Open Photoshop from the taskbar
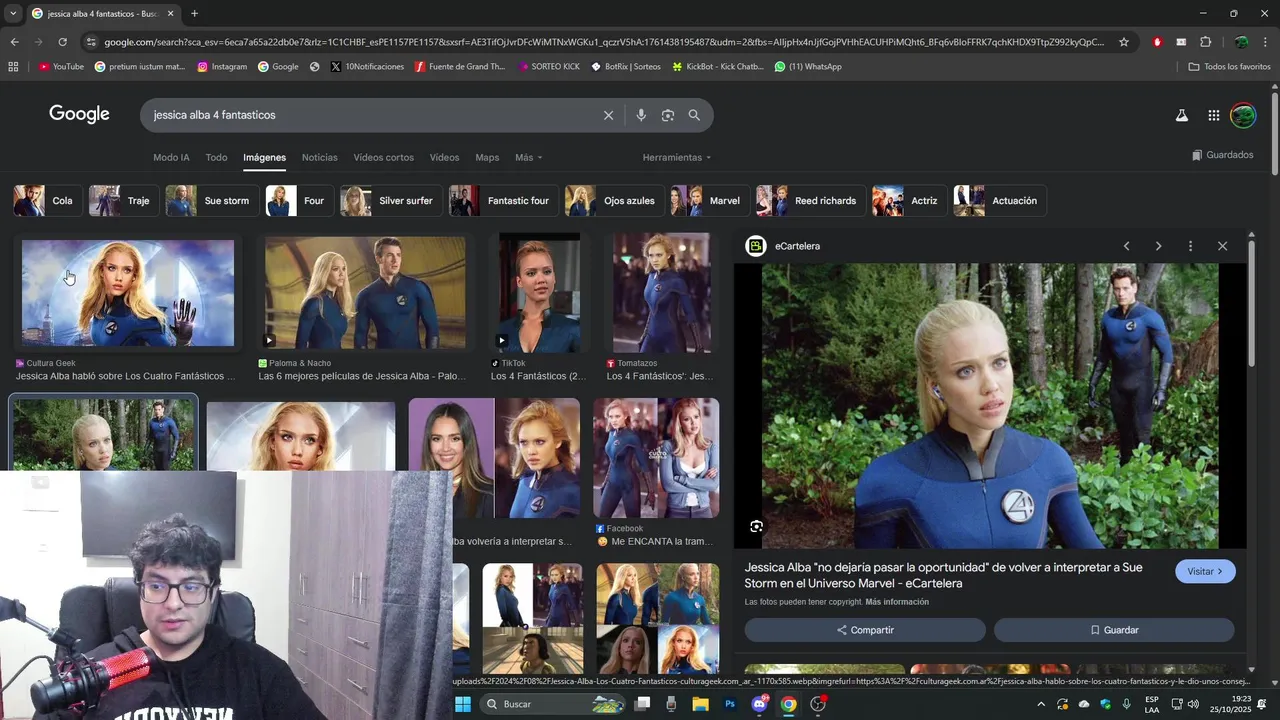 coord(730,704)
